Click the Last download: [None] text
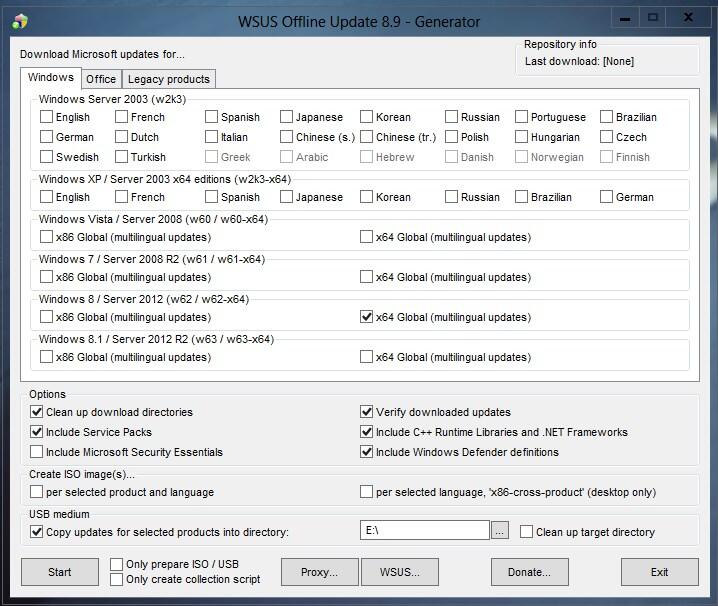Screen dimensions: 718x606 (579, 61)
